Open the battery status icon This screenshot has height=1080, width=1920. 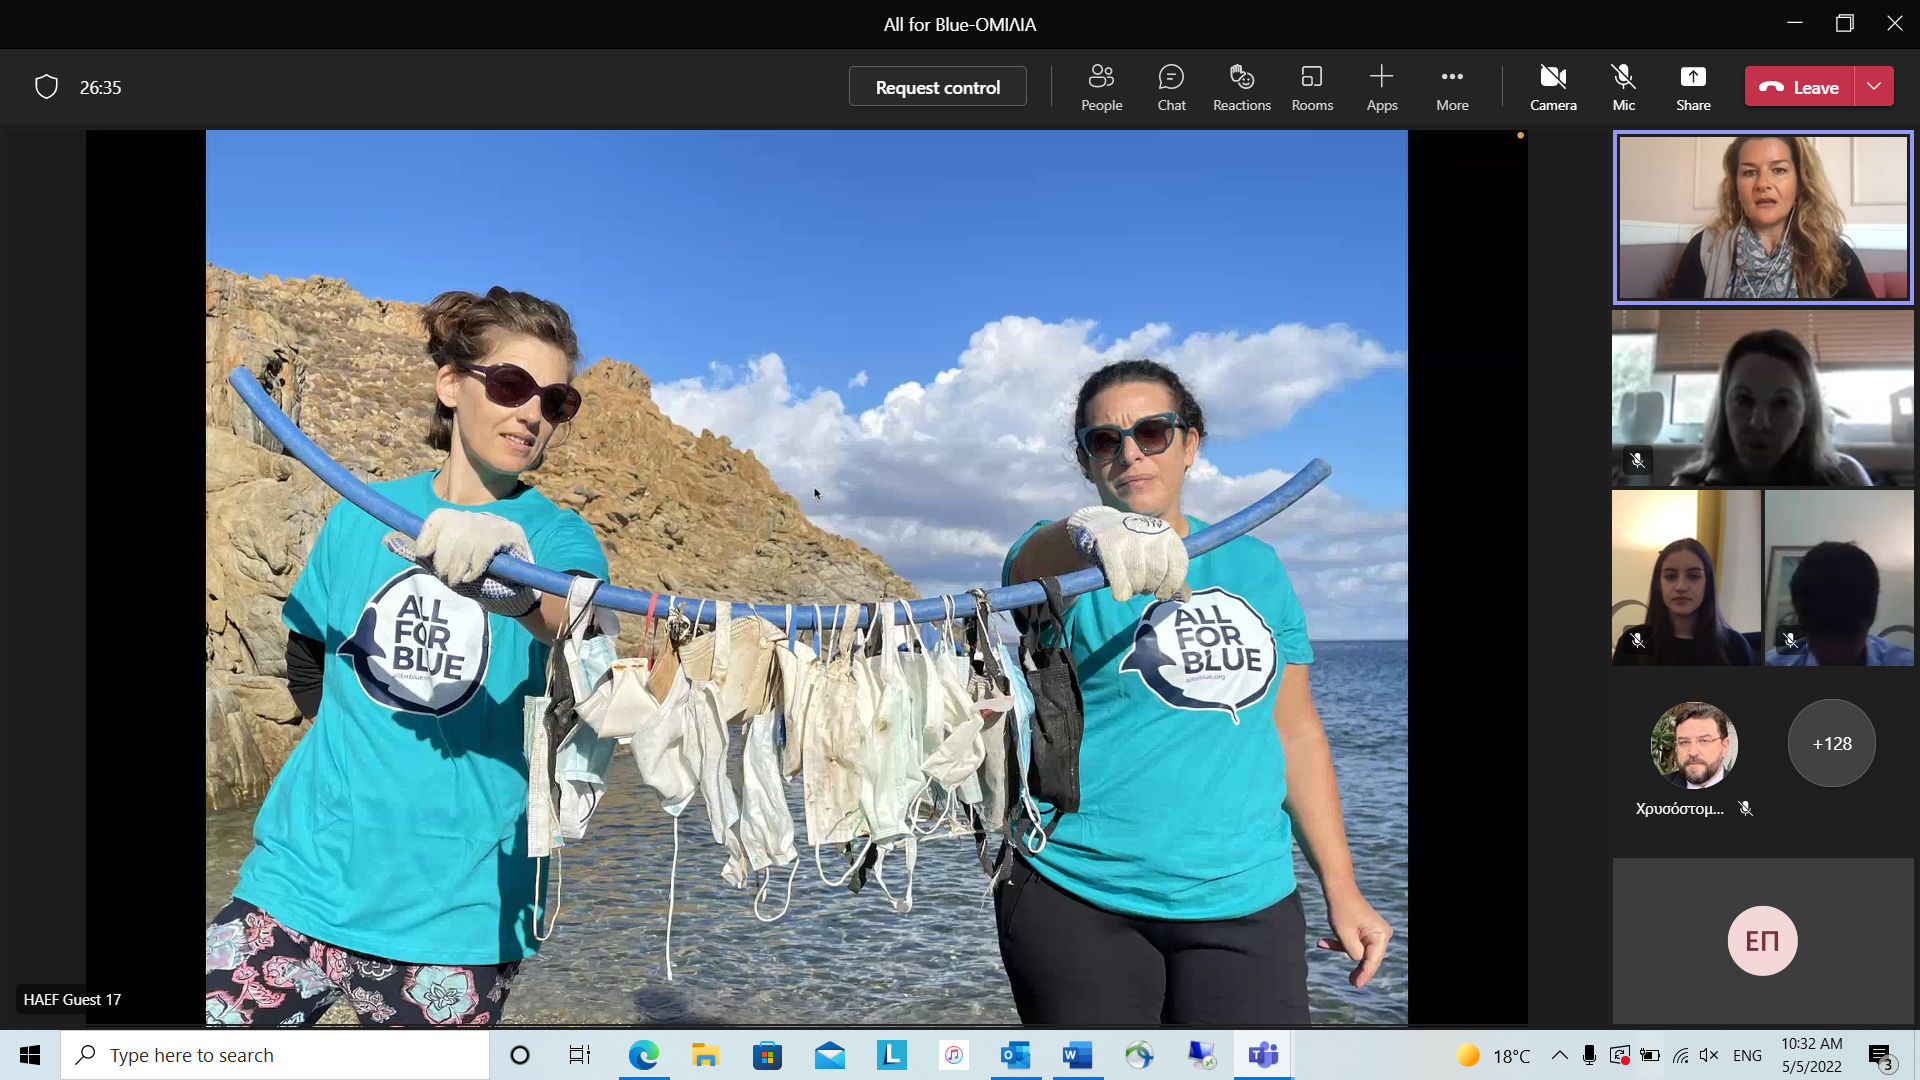pyautogui.click(x=1650, y=1055)
